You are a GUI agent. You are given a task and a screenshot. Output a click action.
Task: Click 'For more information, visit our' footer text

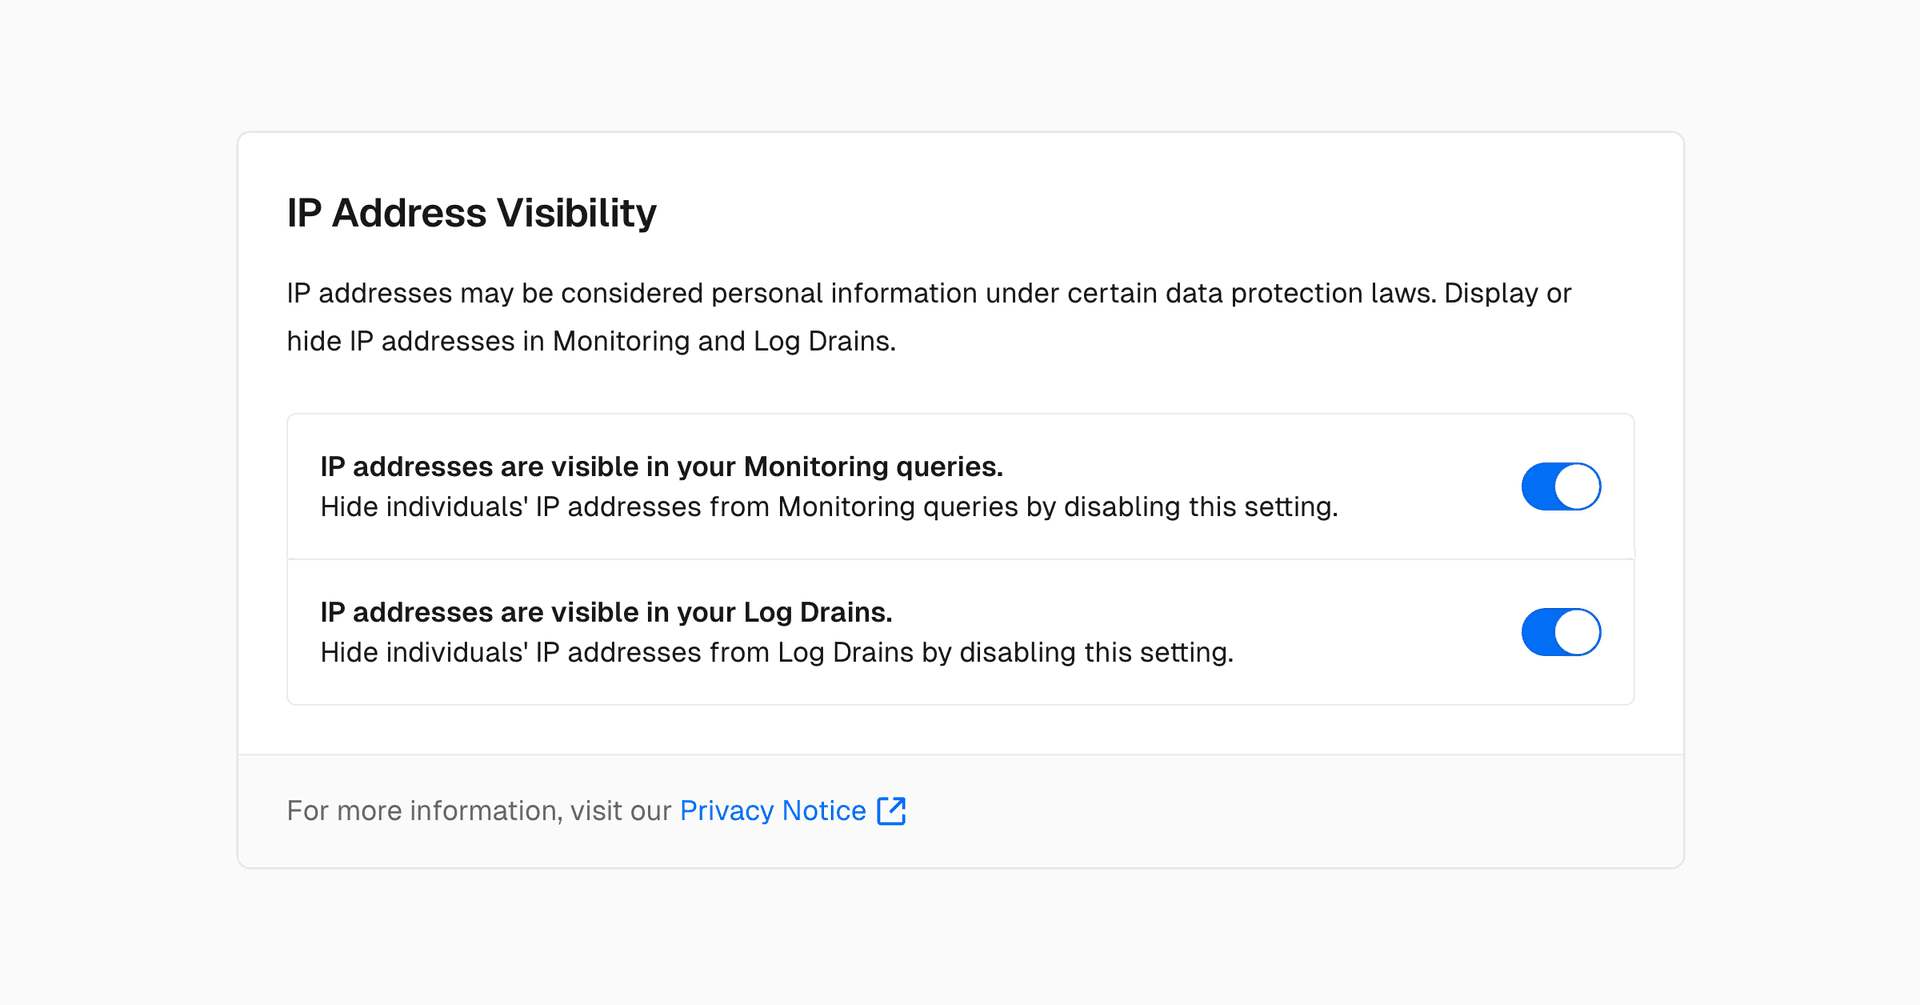point(478,811)
